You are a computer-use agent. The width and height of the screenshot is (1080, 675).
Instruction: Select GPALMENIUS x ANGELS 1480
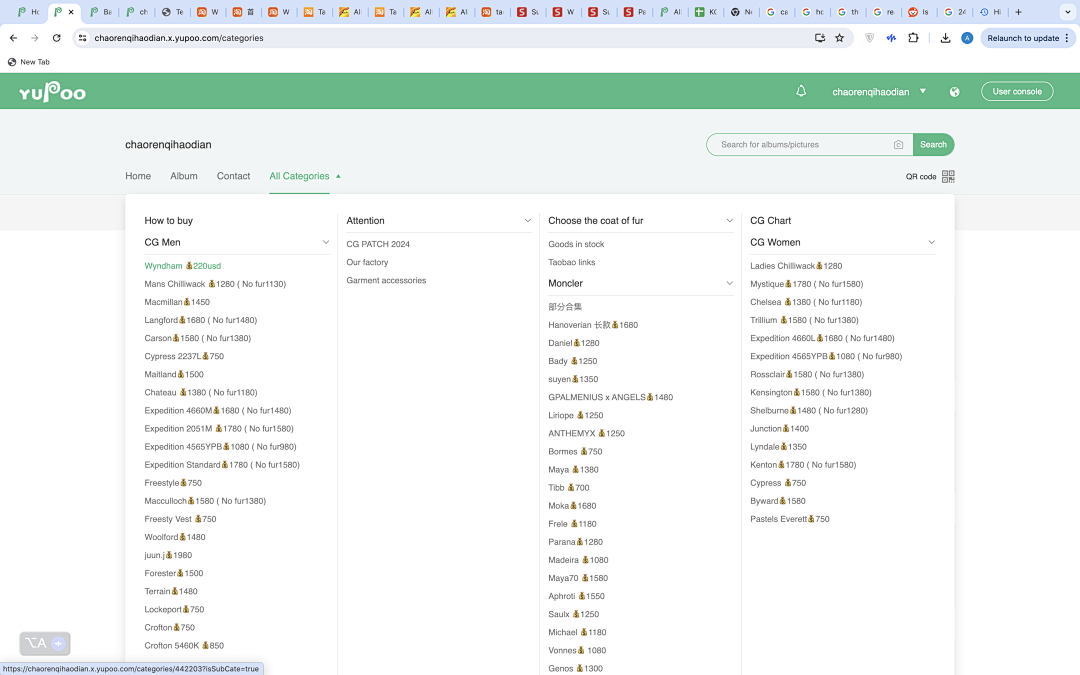pyautogui.click(x=610, y=397)
